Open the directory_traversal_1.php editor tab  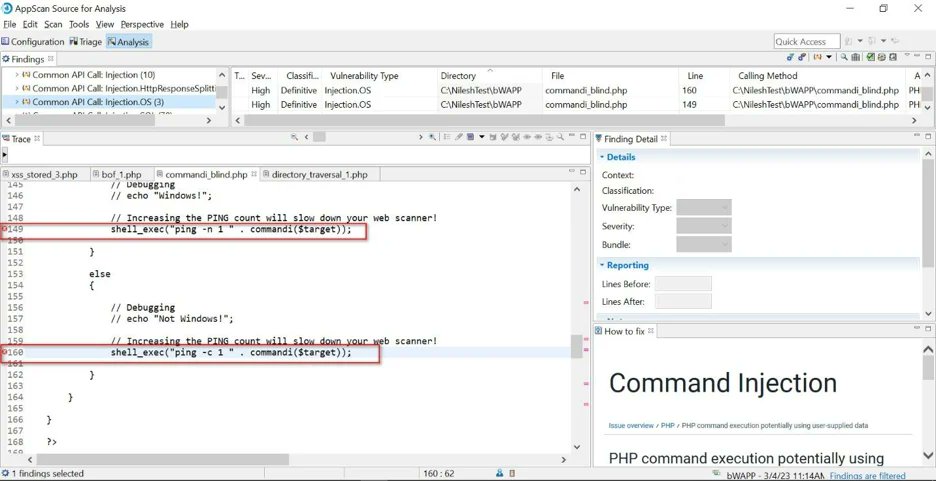pos(319,175)
